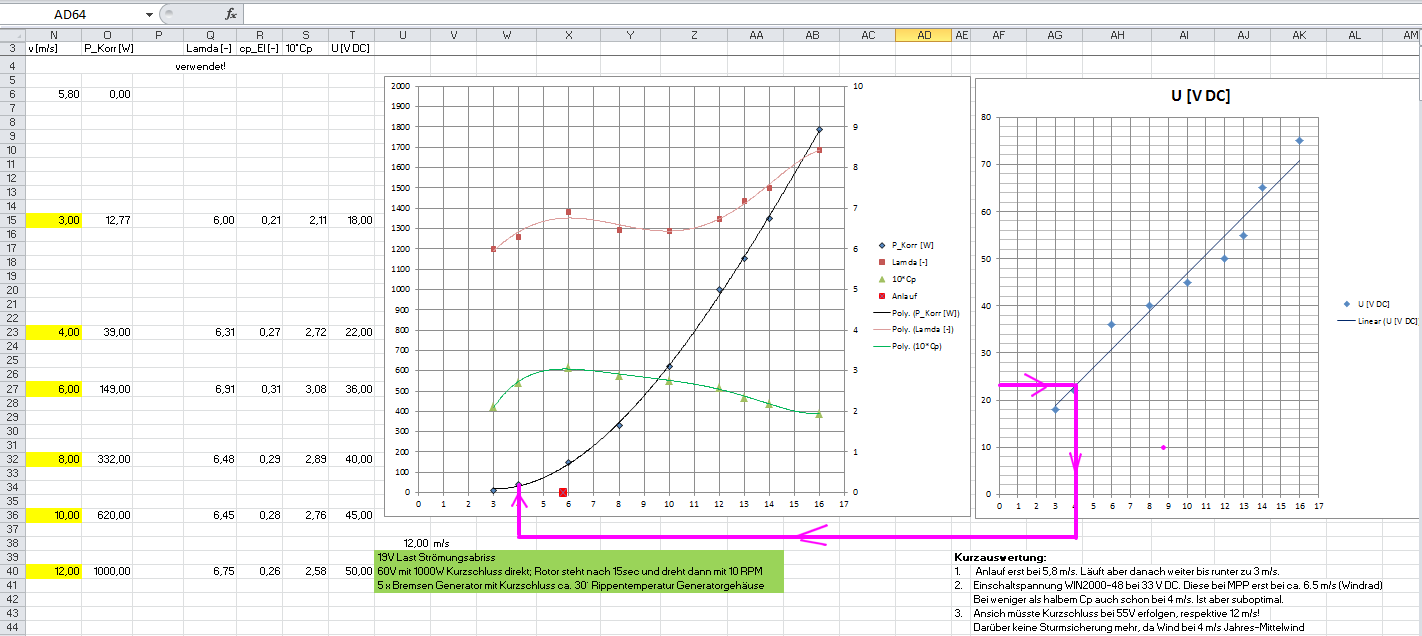Viewport: 1422px width, 636px height.
Task: Select the 10*Cp triangle legend entry
Action: pyautogui.click(x=905, y=279)
